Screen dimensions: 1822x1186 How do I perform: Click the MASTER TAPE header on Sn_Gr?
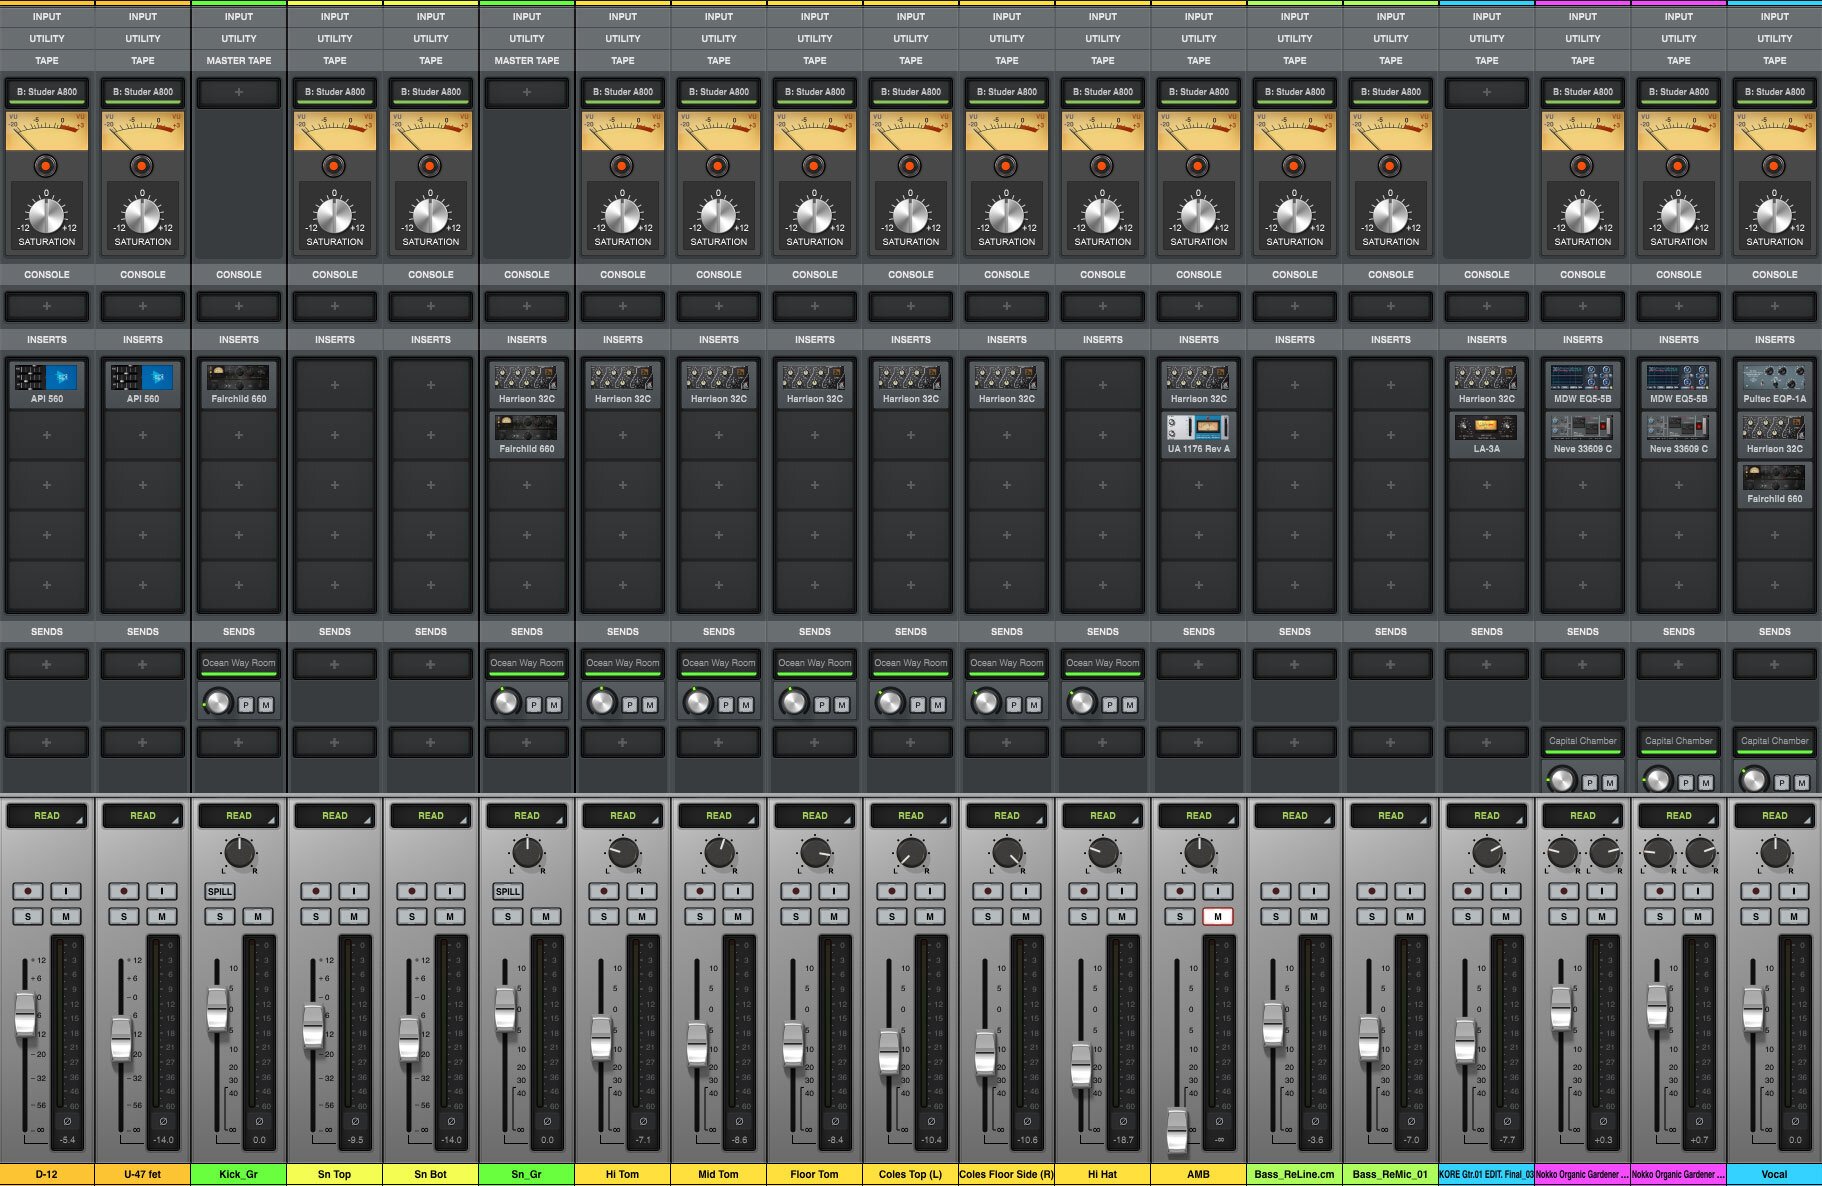tap(526, 60)
